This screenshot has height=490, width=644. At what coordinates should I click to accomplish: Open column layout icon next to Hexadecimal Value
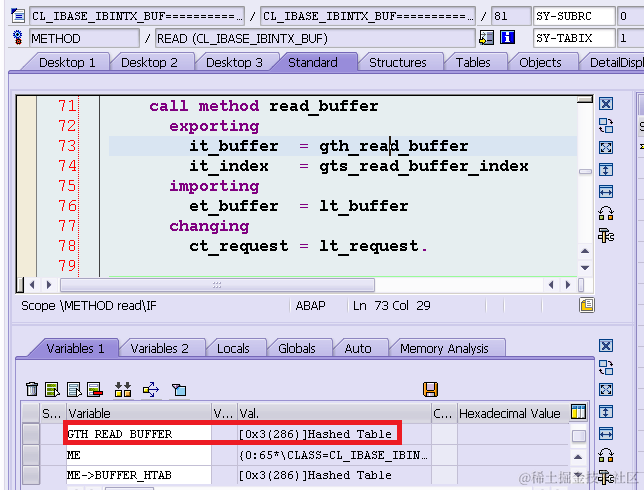point(578,412)
